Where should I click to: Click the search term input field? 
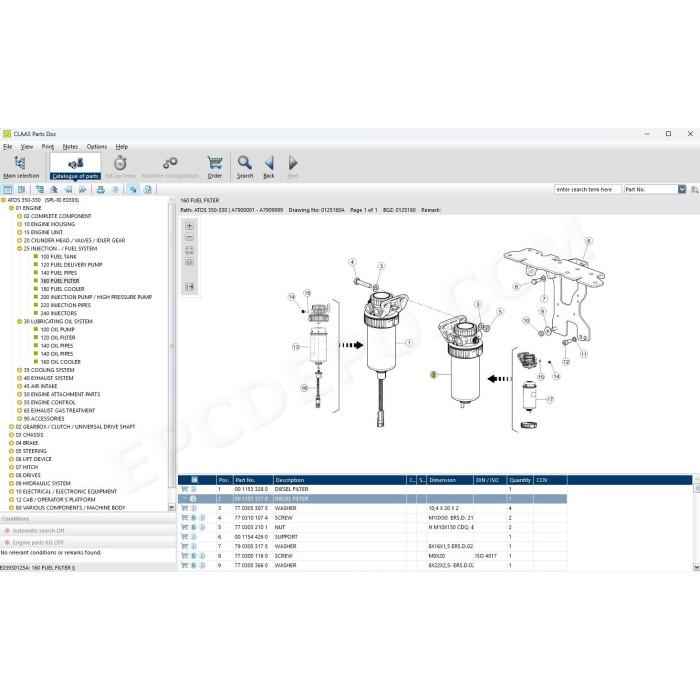pos(588,189)
